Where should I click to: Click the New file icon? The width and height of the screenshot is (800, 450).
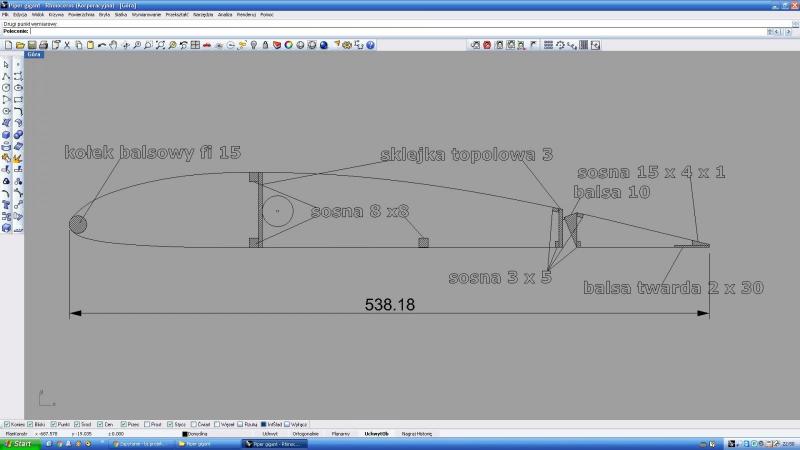click(8, 45)
